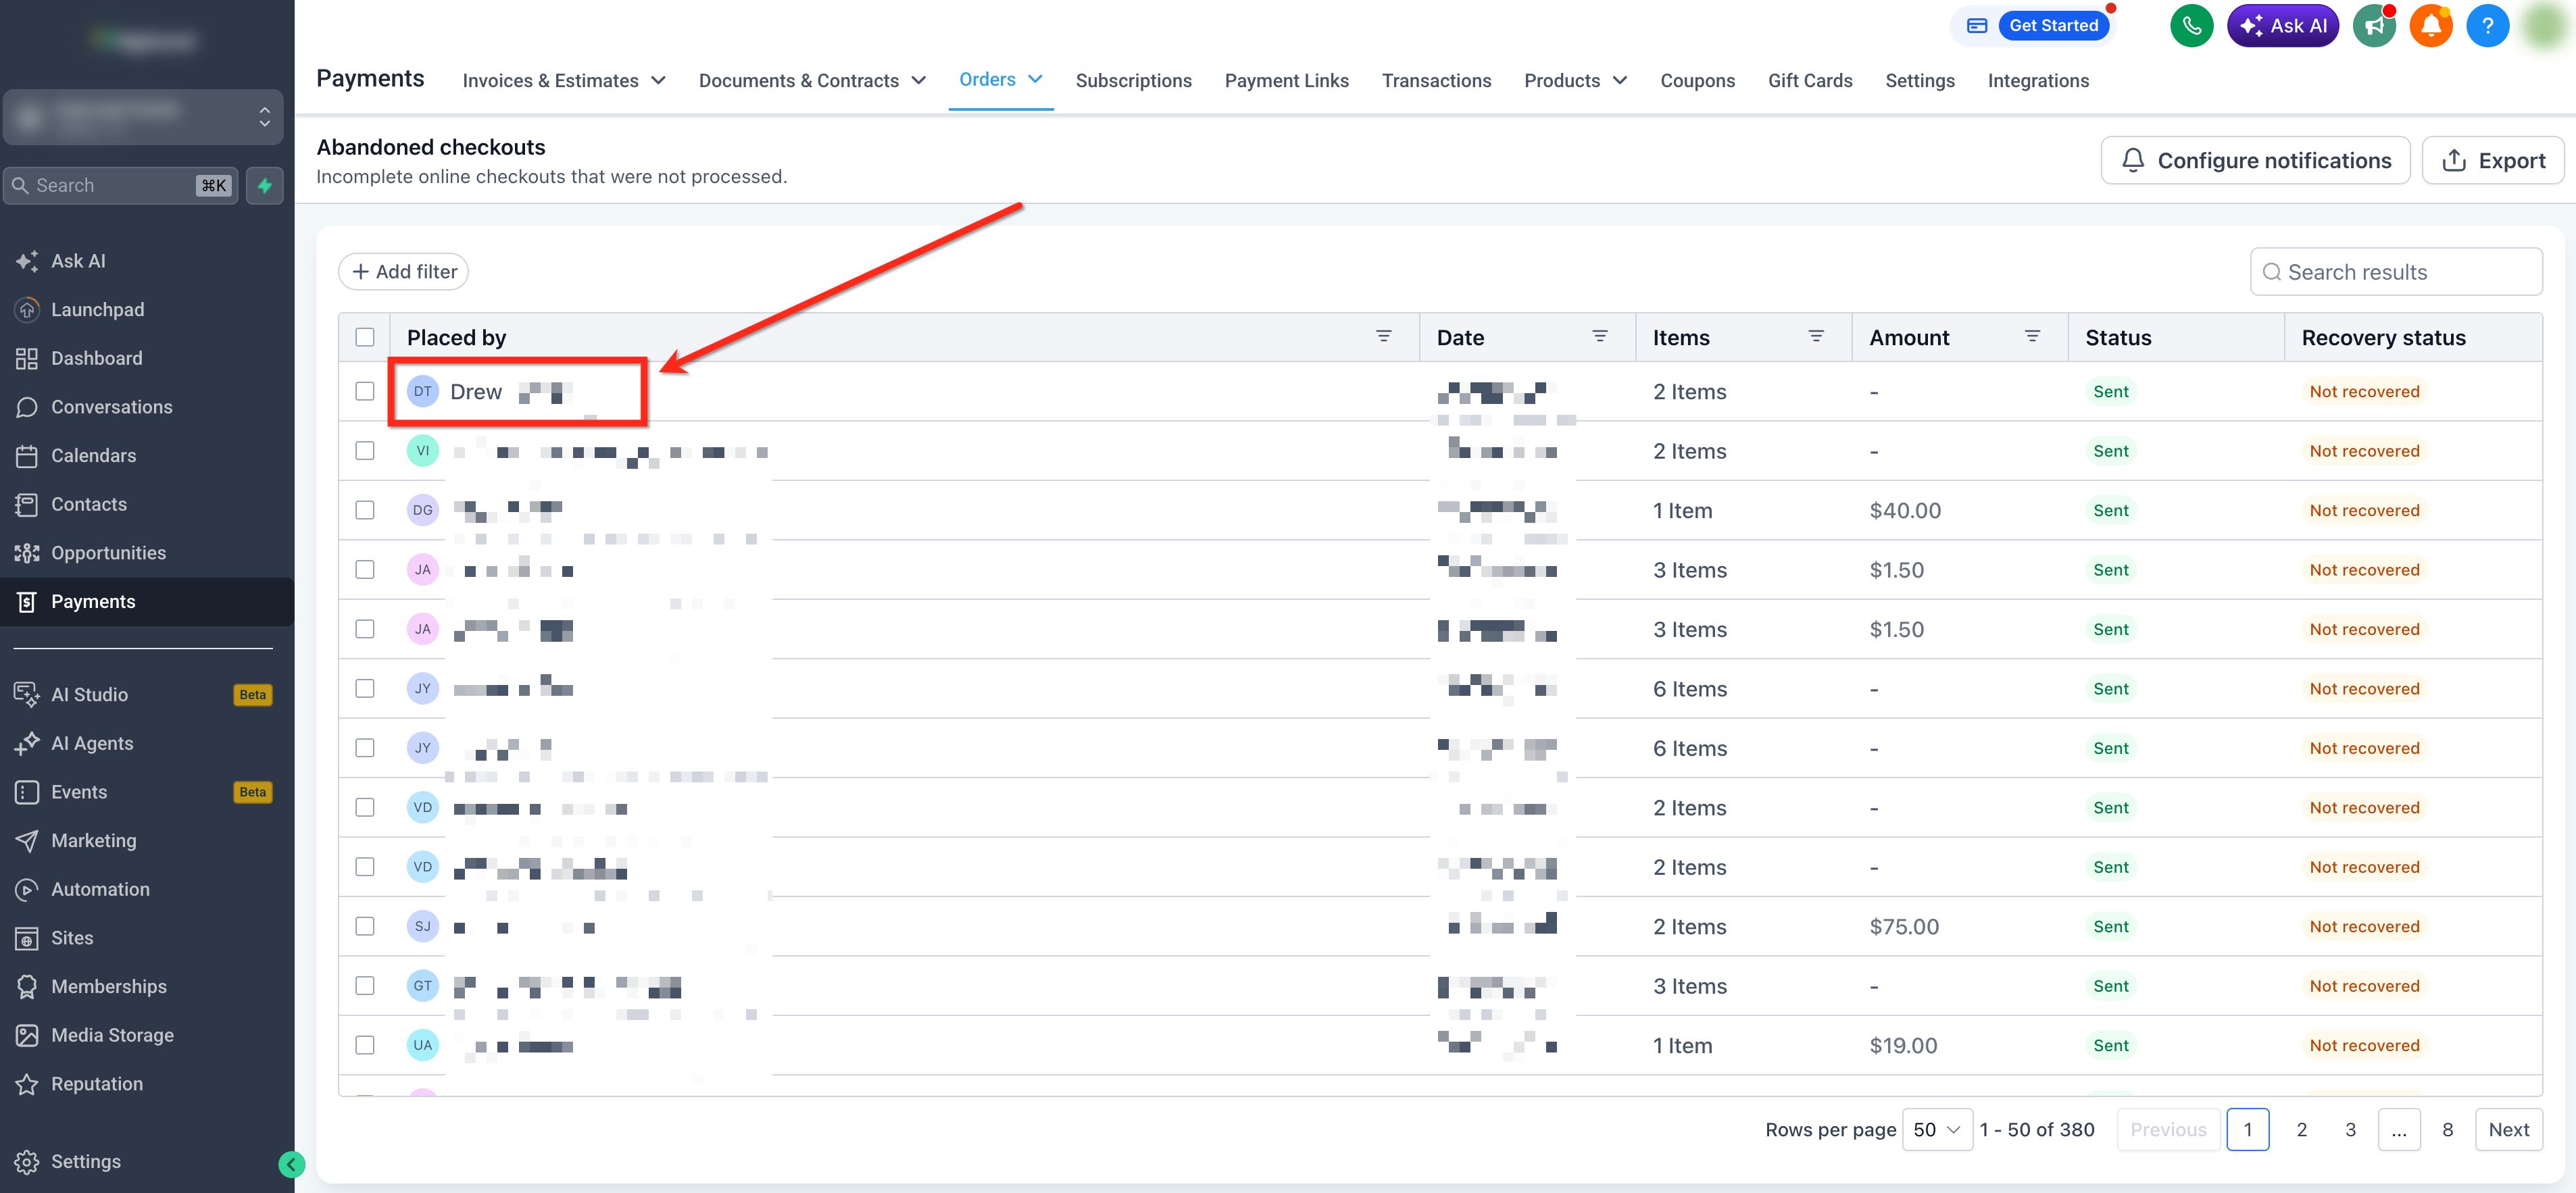This screenshot has height=1193, width=2576.
Task: Open the Subscriptions tab
Action: click(1133, 80)
